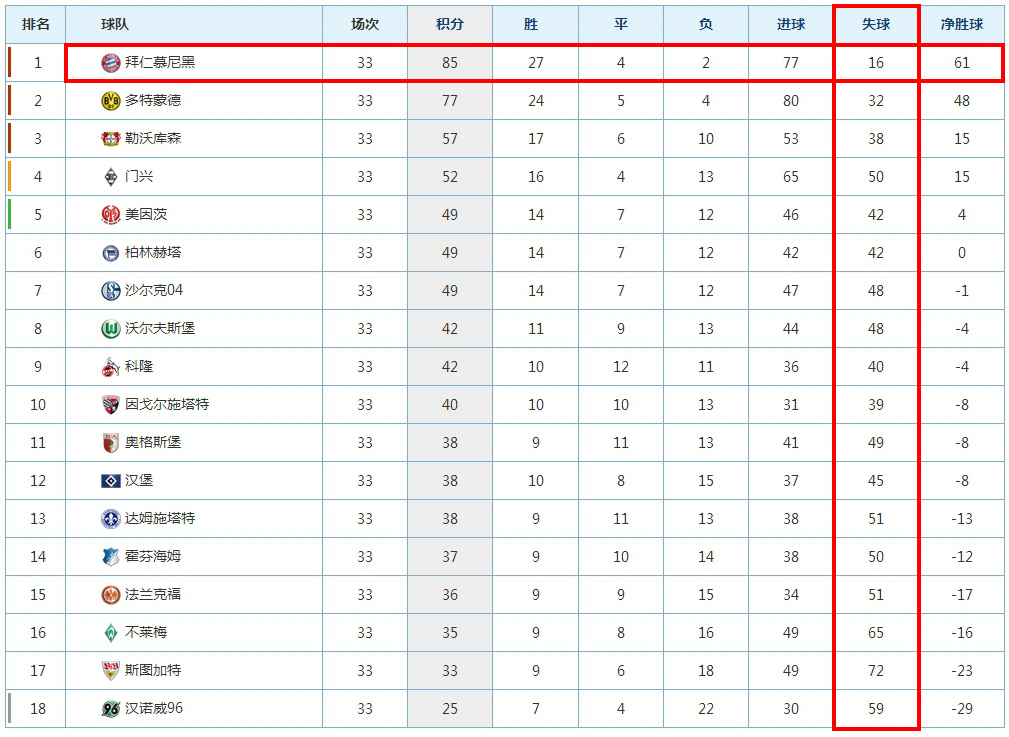This screenshot has height=737, width=1009.
Task: Click the Mainz 05 club logo
Action: [110, 215]
